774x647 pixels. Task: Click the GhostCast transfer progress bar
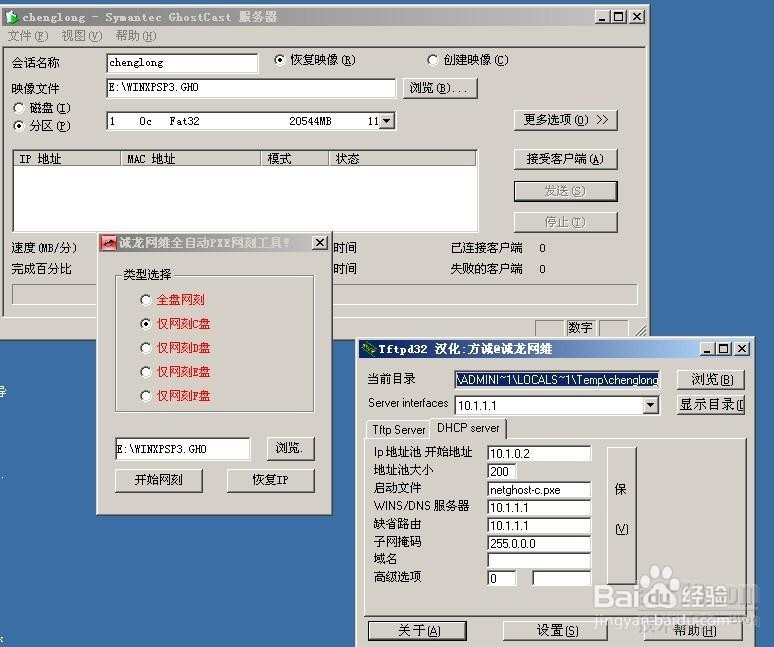pos(324,295)
